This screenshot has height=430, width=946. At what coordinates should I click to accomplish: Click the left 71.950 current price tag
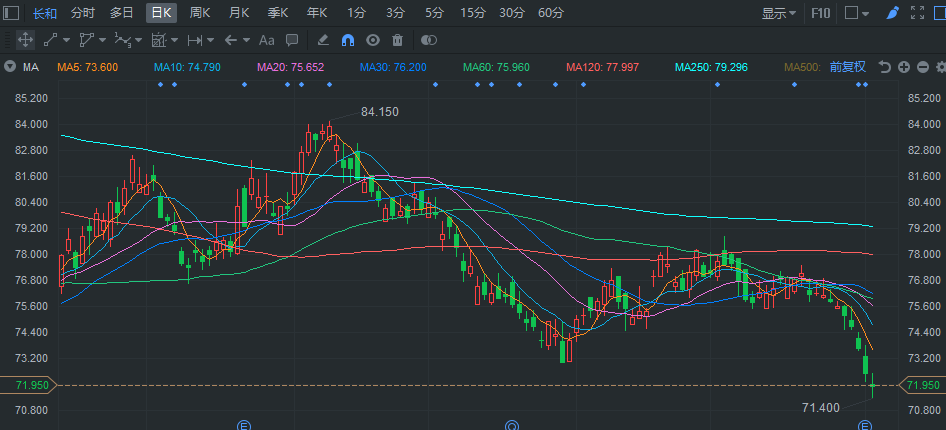pos(28,385)
